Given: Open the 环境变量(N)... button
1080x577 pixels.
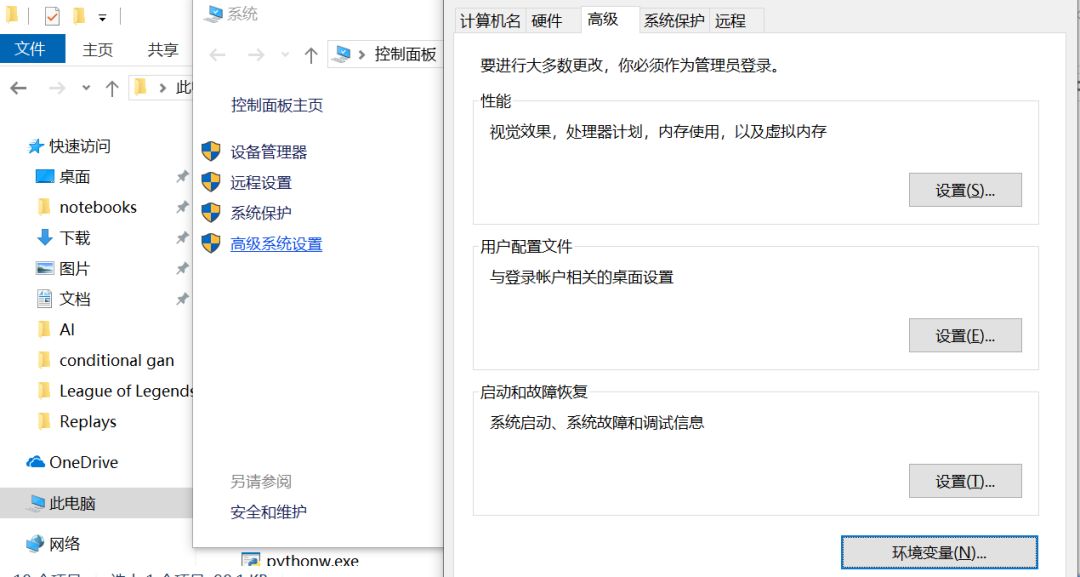Looking at the screenshot, I should tap(939, 552).
